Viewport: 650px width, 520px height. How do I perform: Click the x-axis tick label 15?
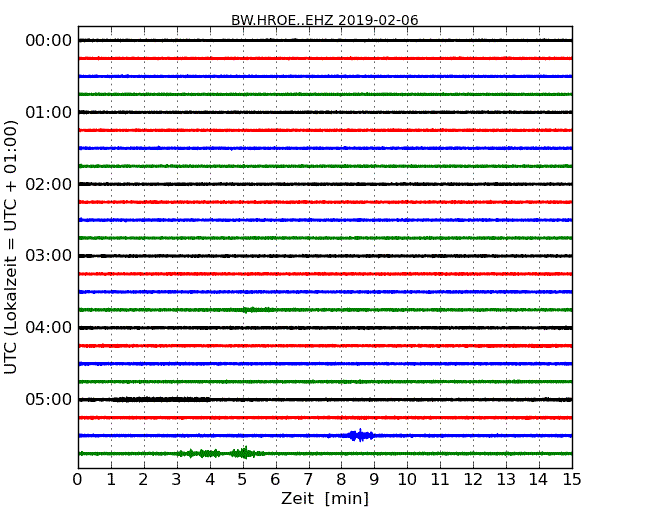572,480
